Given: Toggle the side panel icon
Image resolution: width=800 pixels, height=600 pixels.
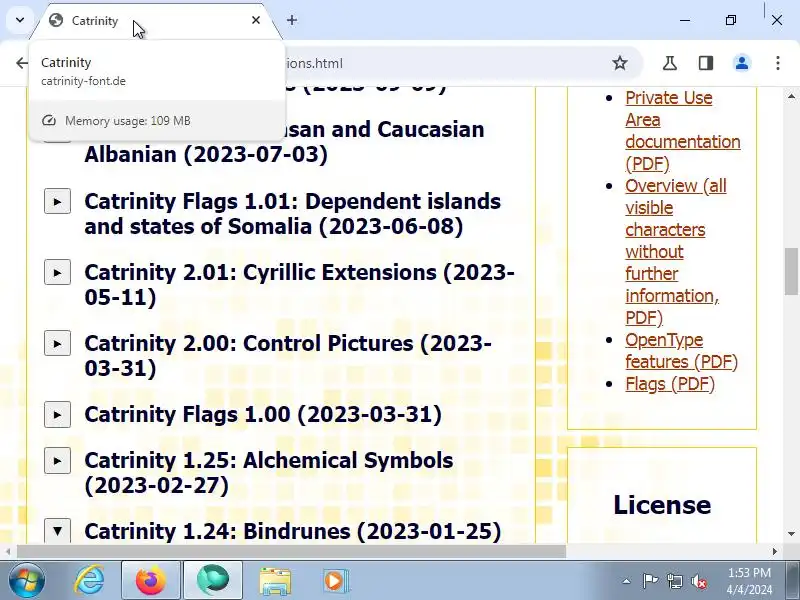Looking at the screenshot, I should (706, 63).
